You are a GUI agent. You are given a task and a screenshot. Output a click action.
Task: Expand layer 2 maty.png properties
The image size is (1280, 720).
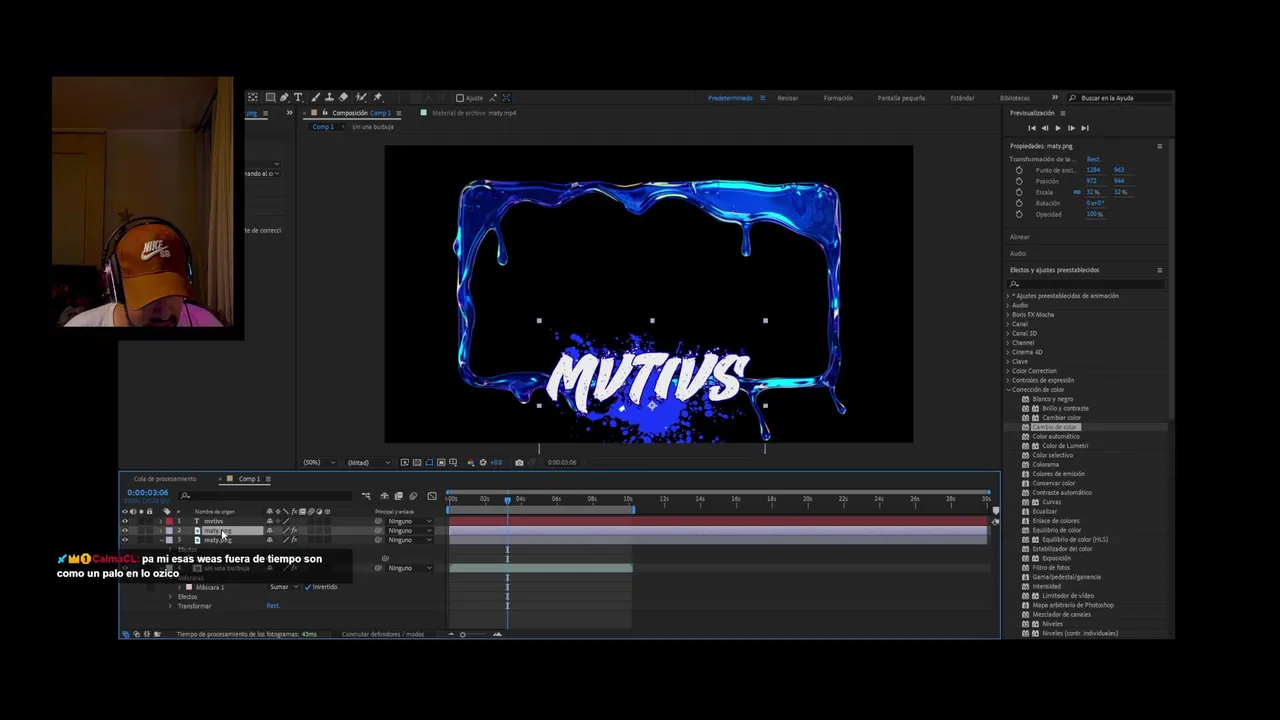[161, 531]
